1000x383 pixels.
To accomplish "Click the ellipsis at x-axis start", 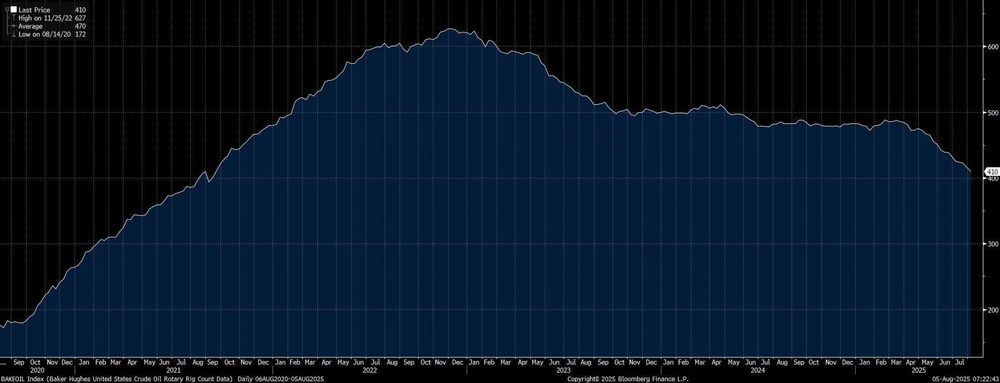I will [4, 363].
